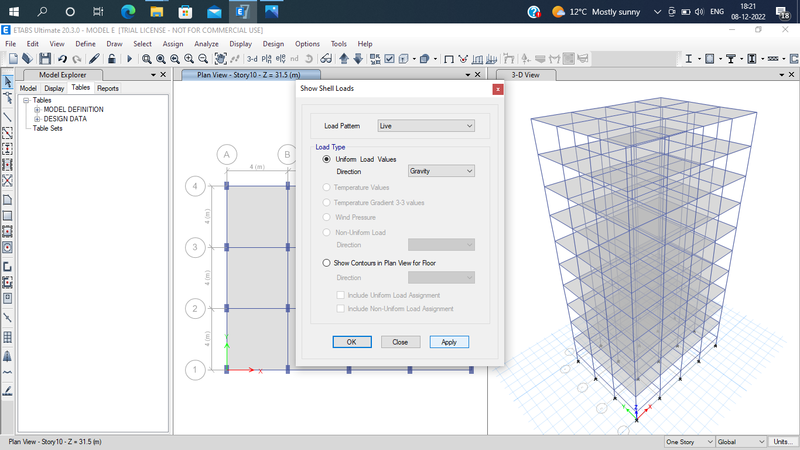Click Apply in Show Shell Loads dialog

coord(449,342)
